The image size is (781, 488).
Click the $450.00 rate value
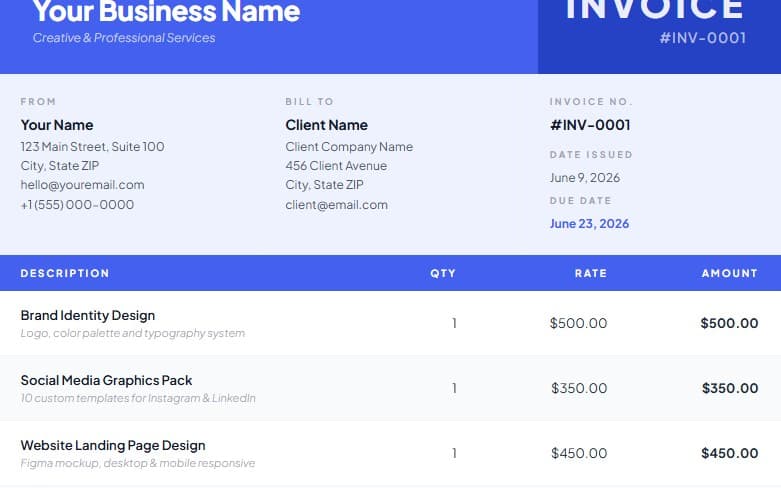pos(579,453)
